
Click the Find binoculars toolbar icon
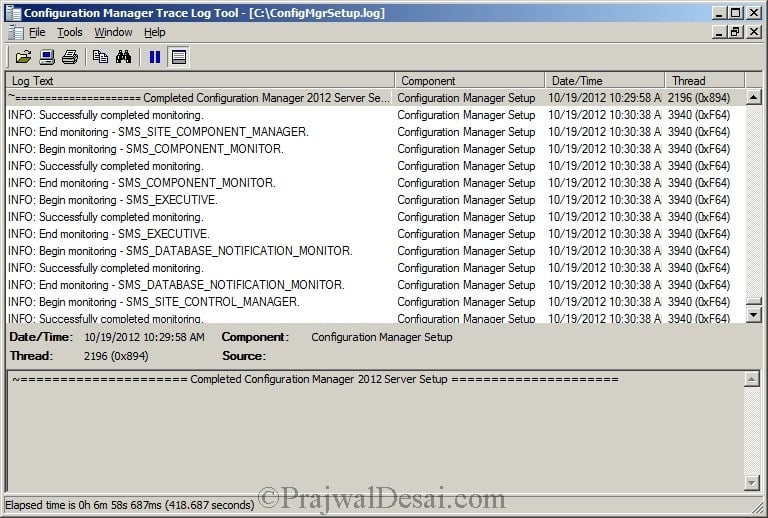pyautogui.click(x=123, y=57)
